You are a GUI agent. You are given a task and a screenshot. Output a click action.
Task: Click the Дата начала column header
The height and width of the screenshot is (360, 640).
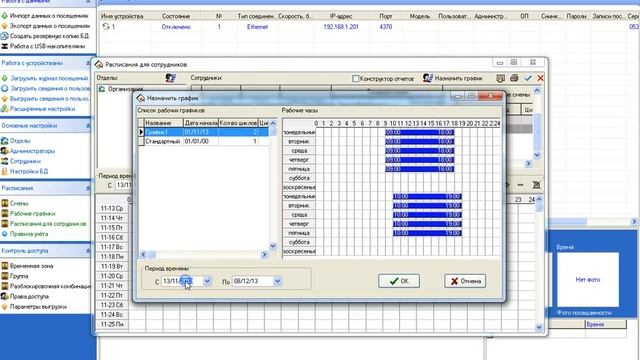coord(201,123)
